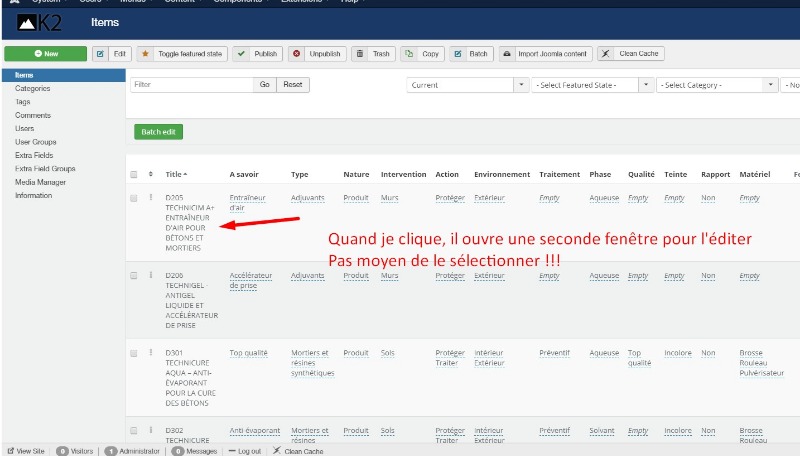Image resolution: width=800 pixels, height=456 pixels.
Task: Click Clean Cache in bottom status bar
Action: [298, 451]
